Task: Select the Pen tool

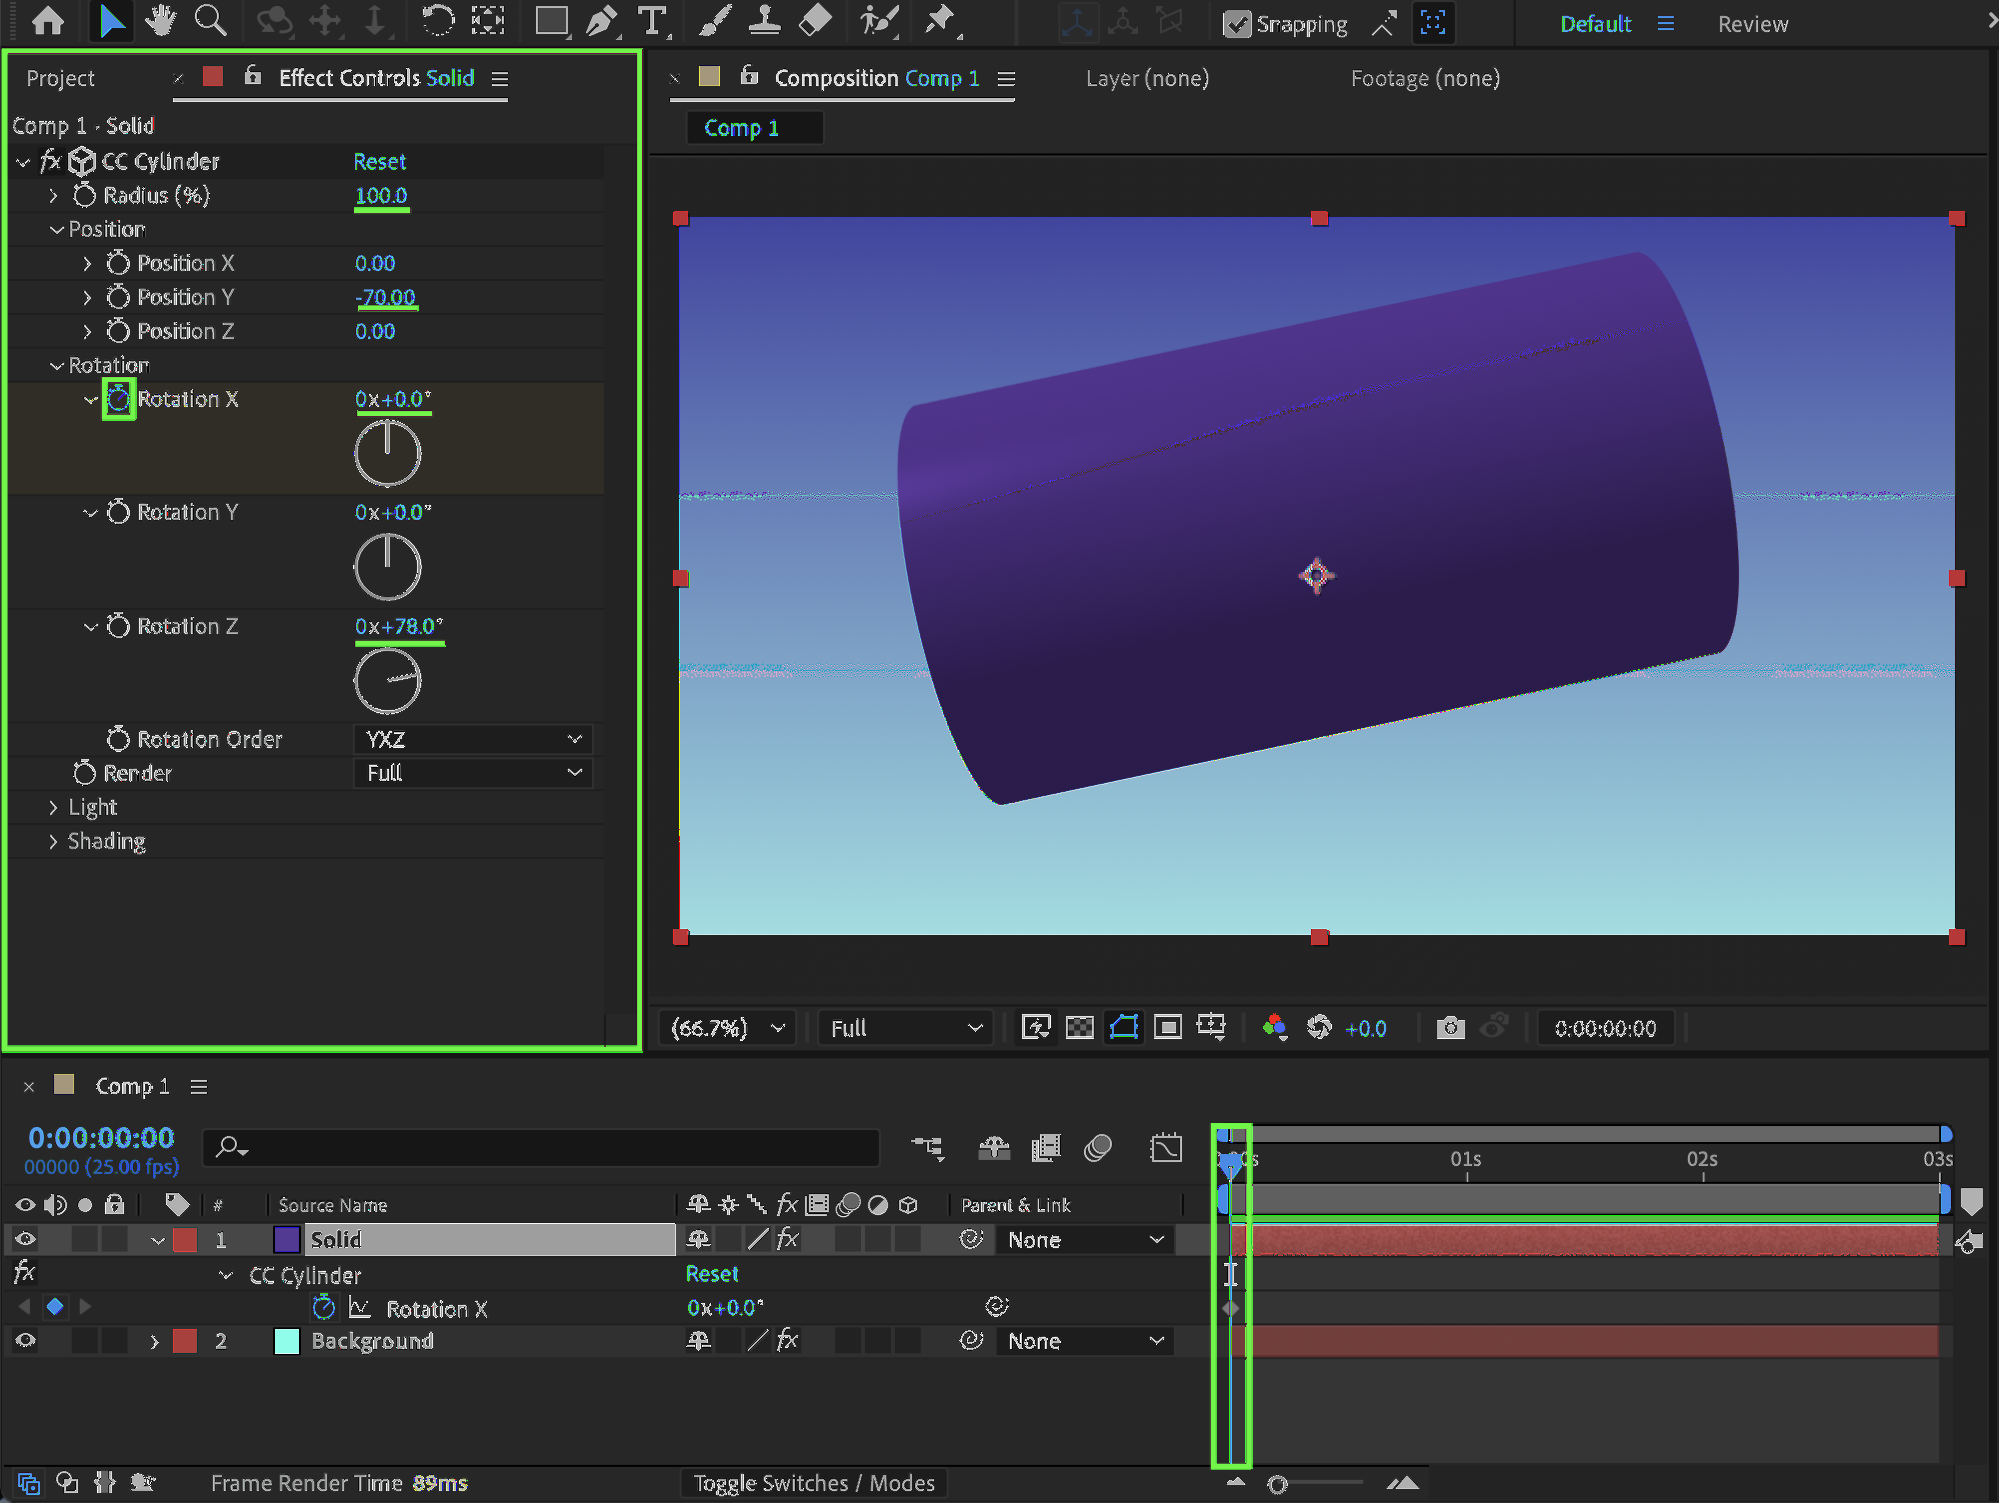Action: (601, 21)
